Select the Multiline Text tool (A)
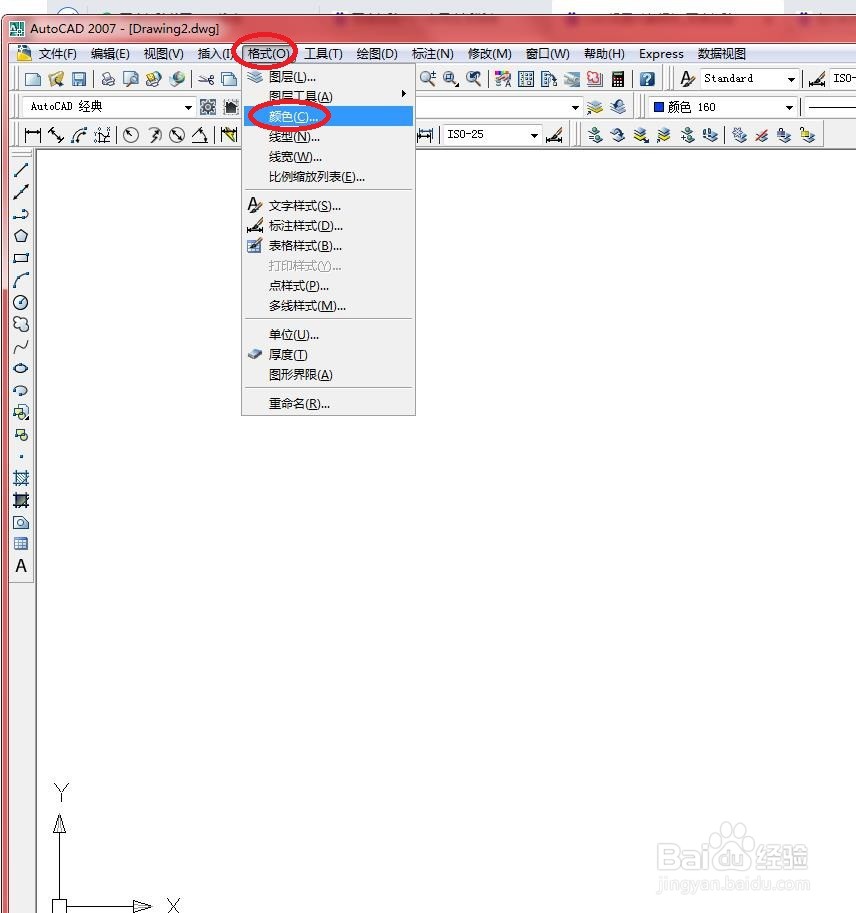This screenshot has height=913, width=856. (x=21, y=566)
